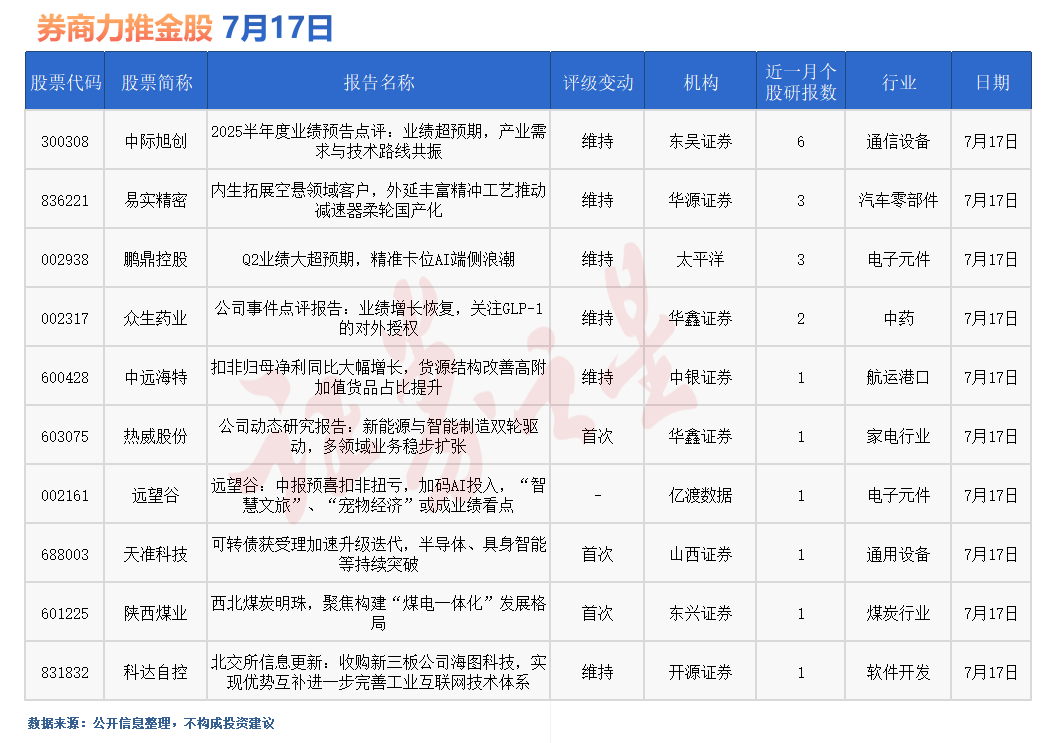Select the 股票简称 column header

[x=157, y=82]
